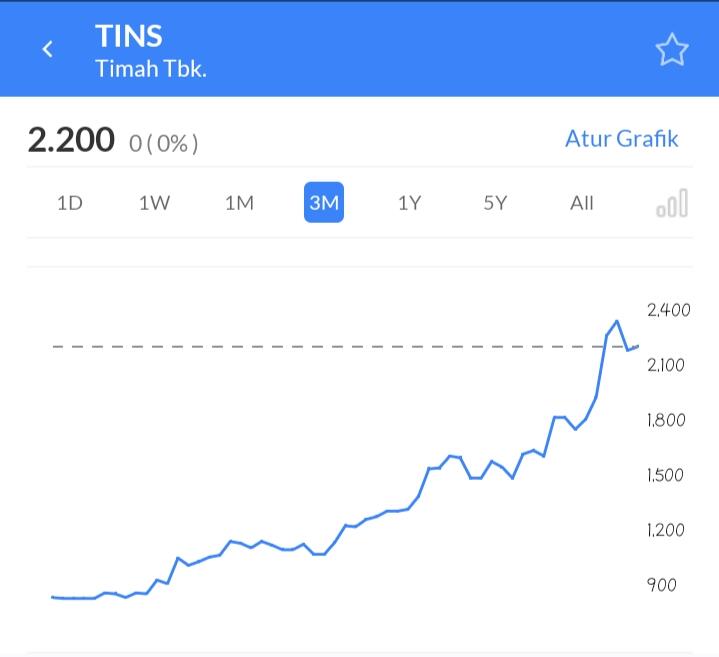This screenshot has height=657, width=719.
Task: View the All time range
Action: [x=581, y=203]
